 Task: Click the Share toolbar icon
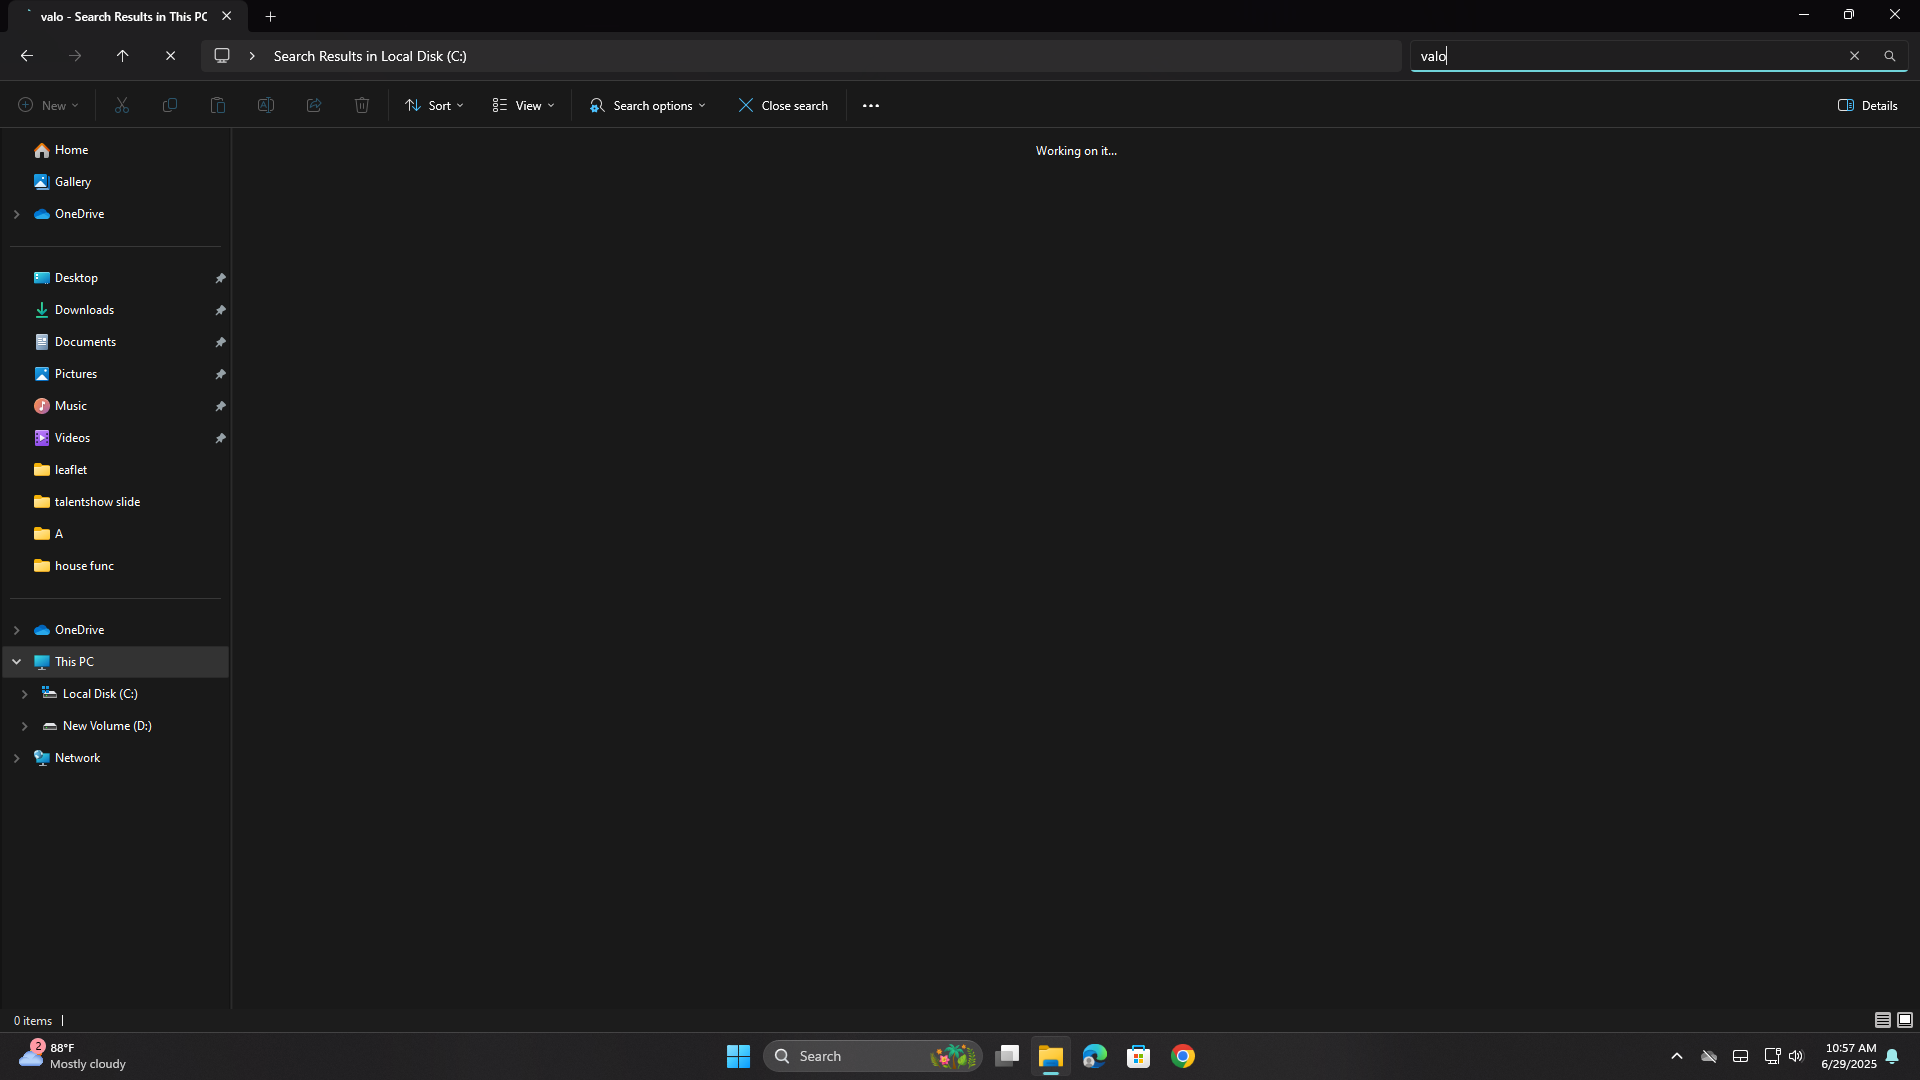click(314, 105)
